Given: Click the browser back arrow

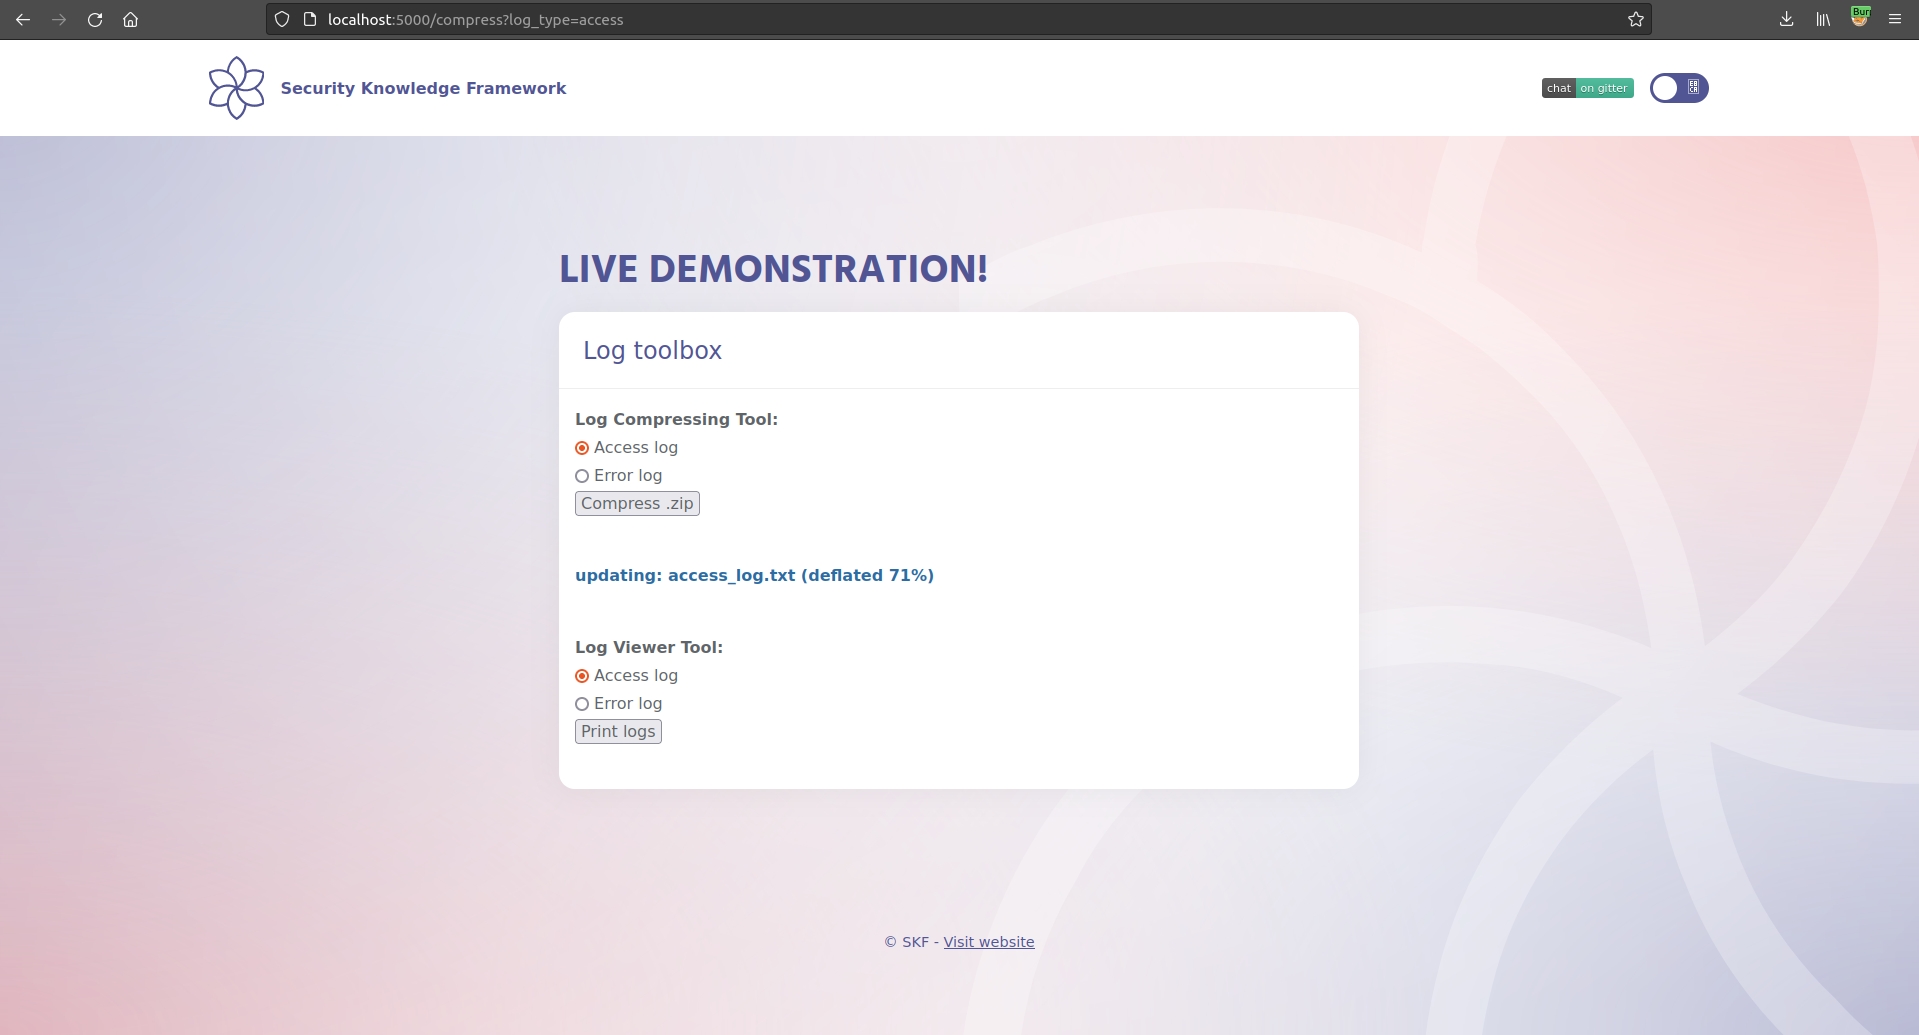Looking at the screenshot, I should 23,20.
